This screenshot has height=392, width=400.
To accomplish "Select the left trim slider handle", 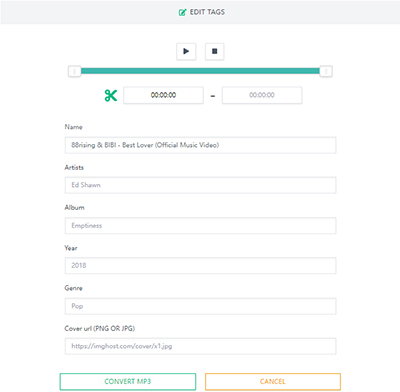I will [75, 71].
